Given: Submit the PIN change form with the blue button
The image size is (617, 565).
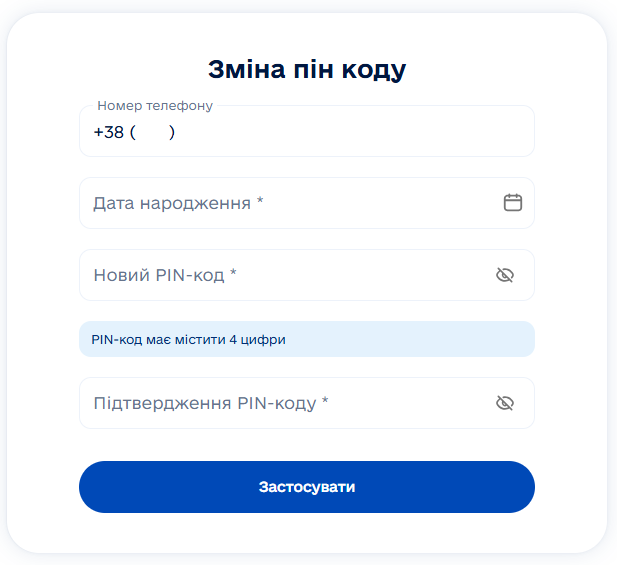Looking at the screenshot, I should coord(307,487).
